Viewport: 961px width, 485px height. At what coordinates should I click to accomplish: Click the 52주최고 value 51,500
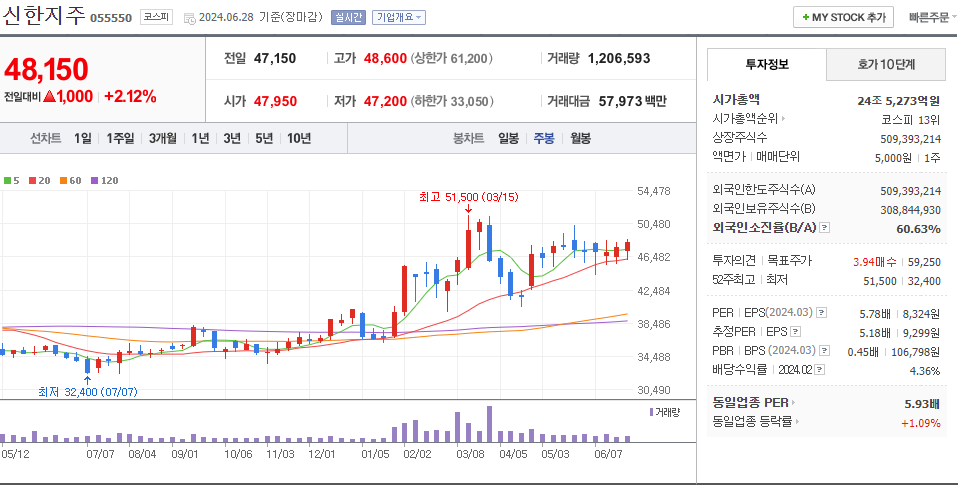879,281
